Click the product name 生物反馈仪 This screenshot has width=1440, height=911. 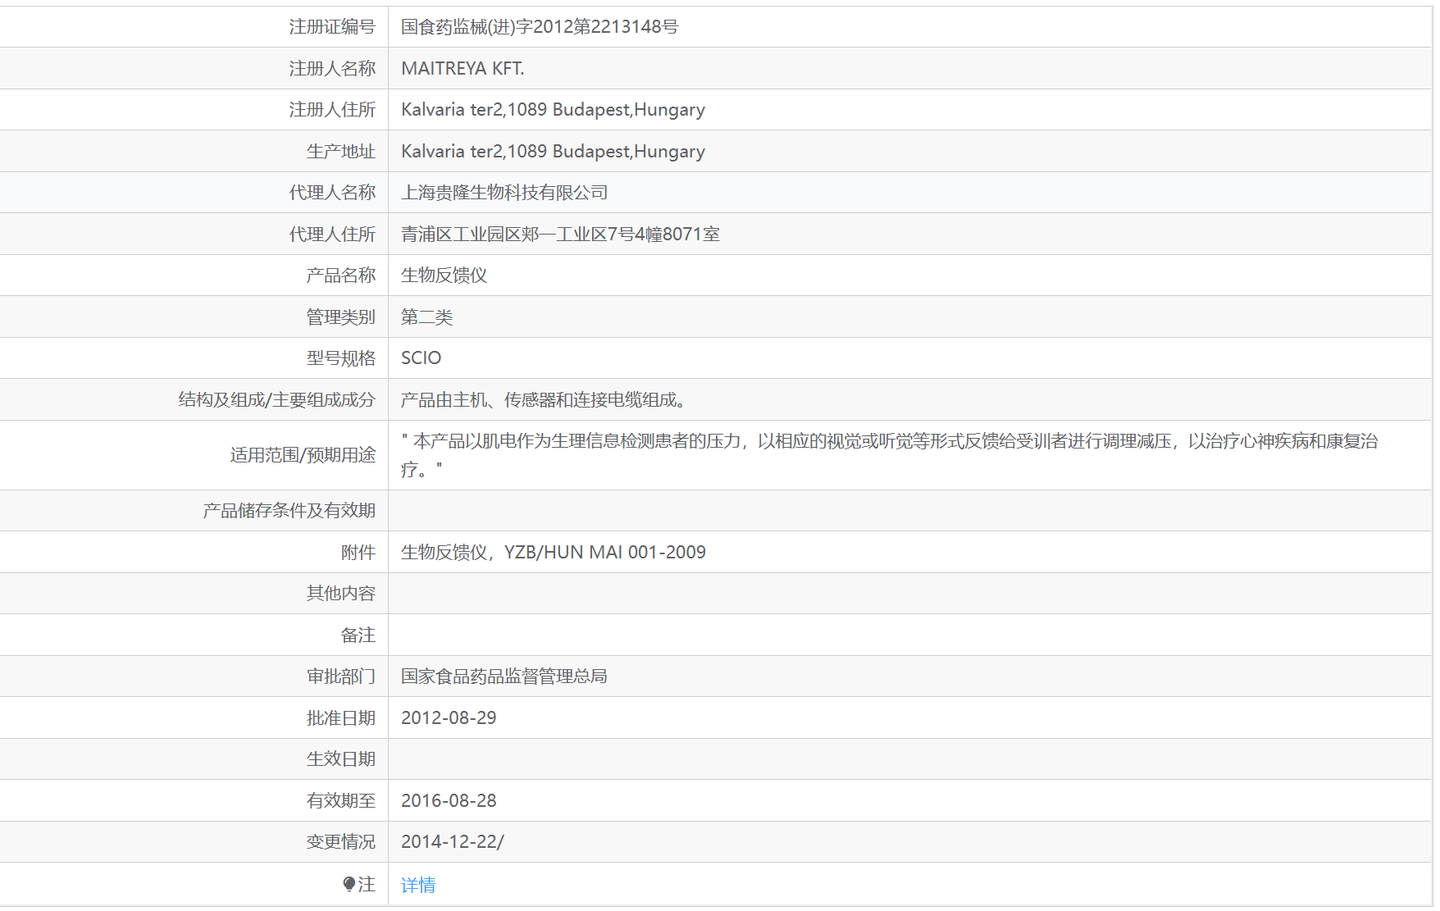coord(444,276)
